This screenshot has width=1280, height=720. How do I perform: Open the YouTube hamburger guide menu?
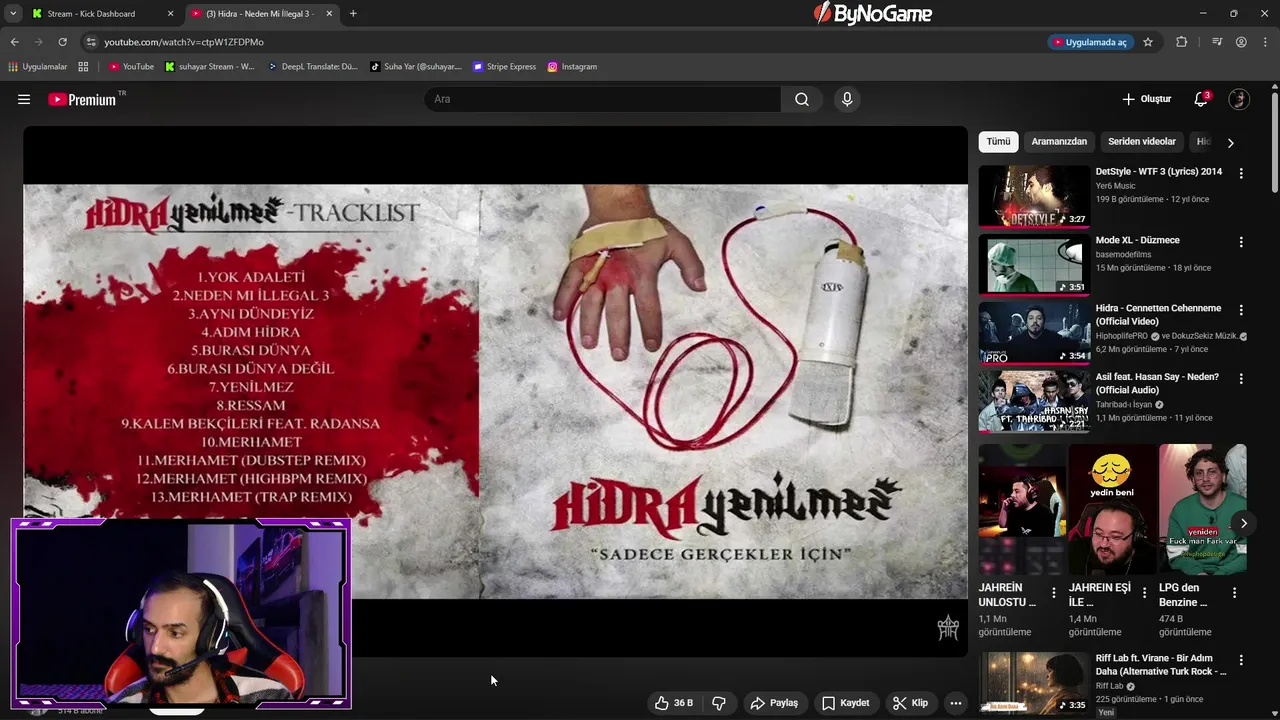pos(24,99)
